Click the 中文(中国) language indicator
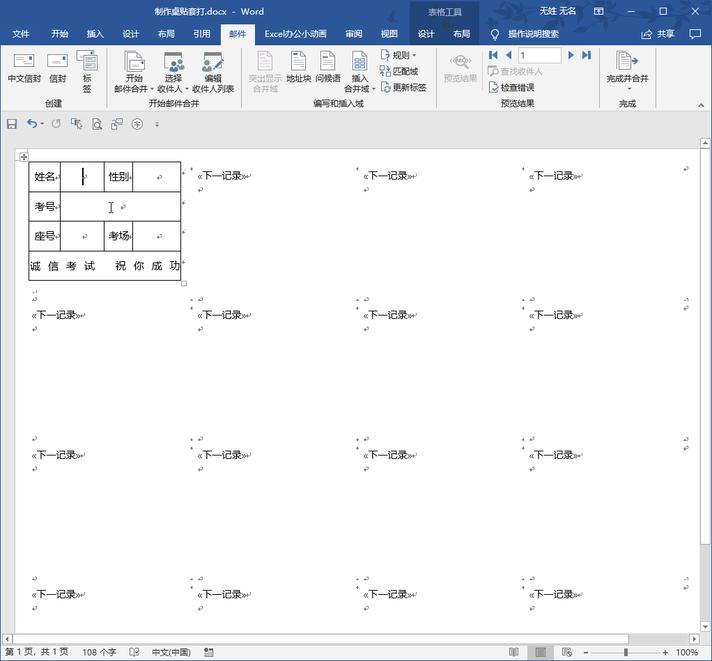 pyautogui.click(x=171, y=652)
